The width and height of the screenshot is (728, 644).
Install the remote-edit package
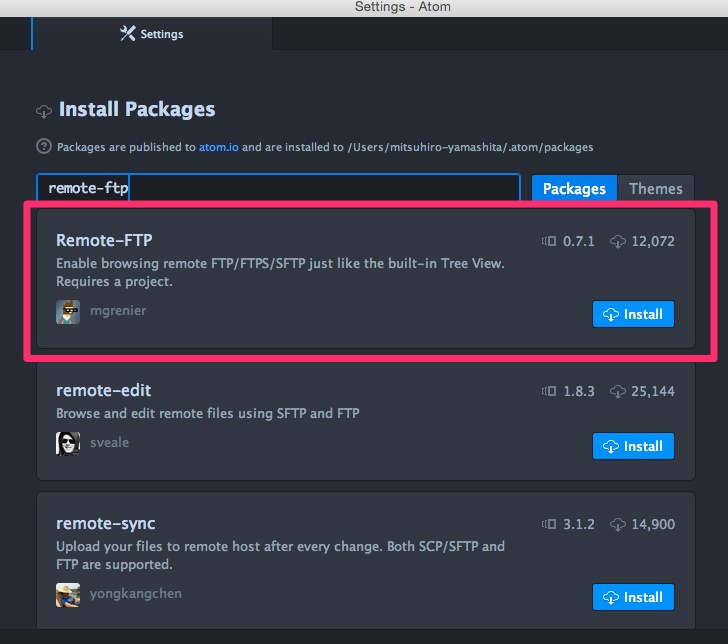[x=633, y=446]
